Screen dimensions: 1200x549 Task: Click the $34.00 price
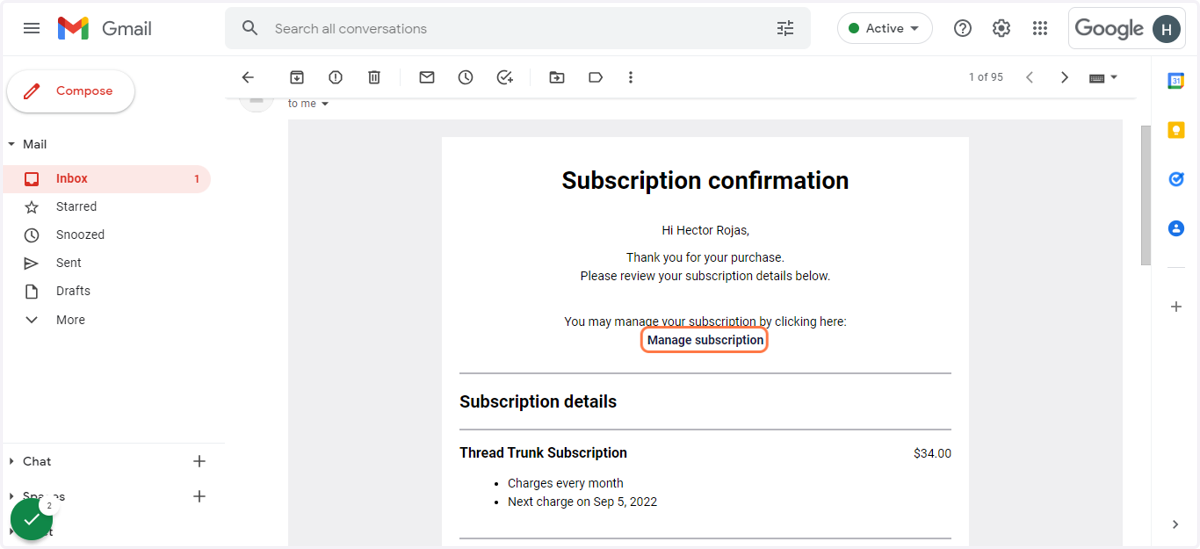point(932,454)
